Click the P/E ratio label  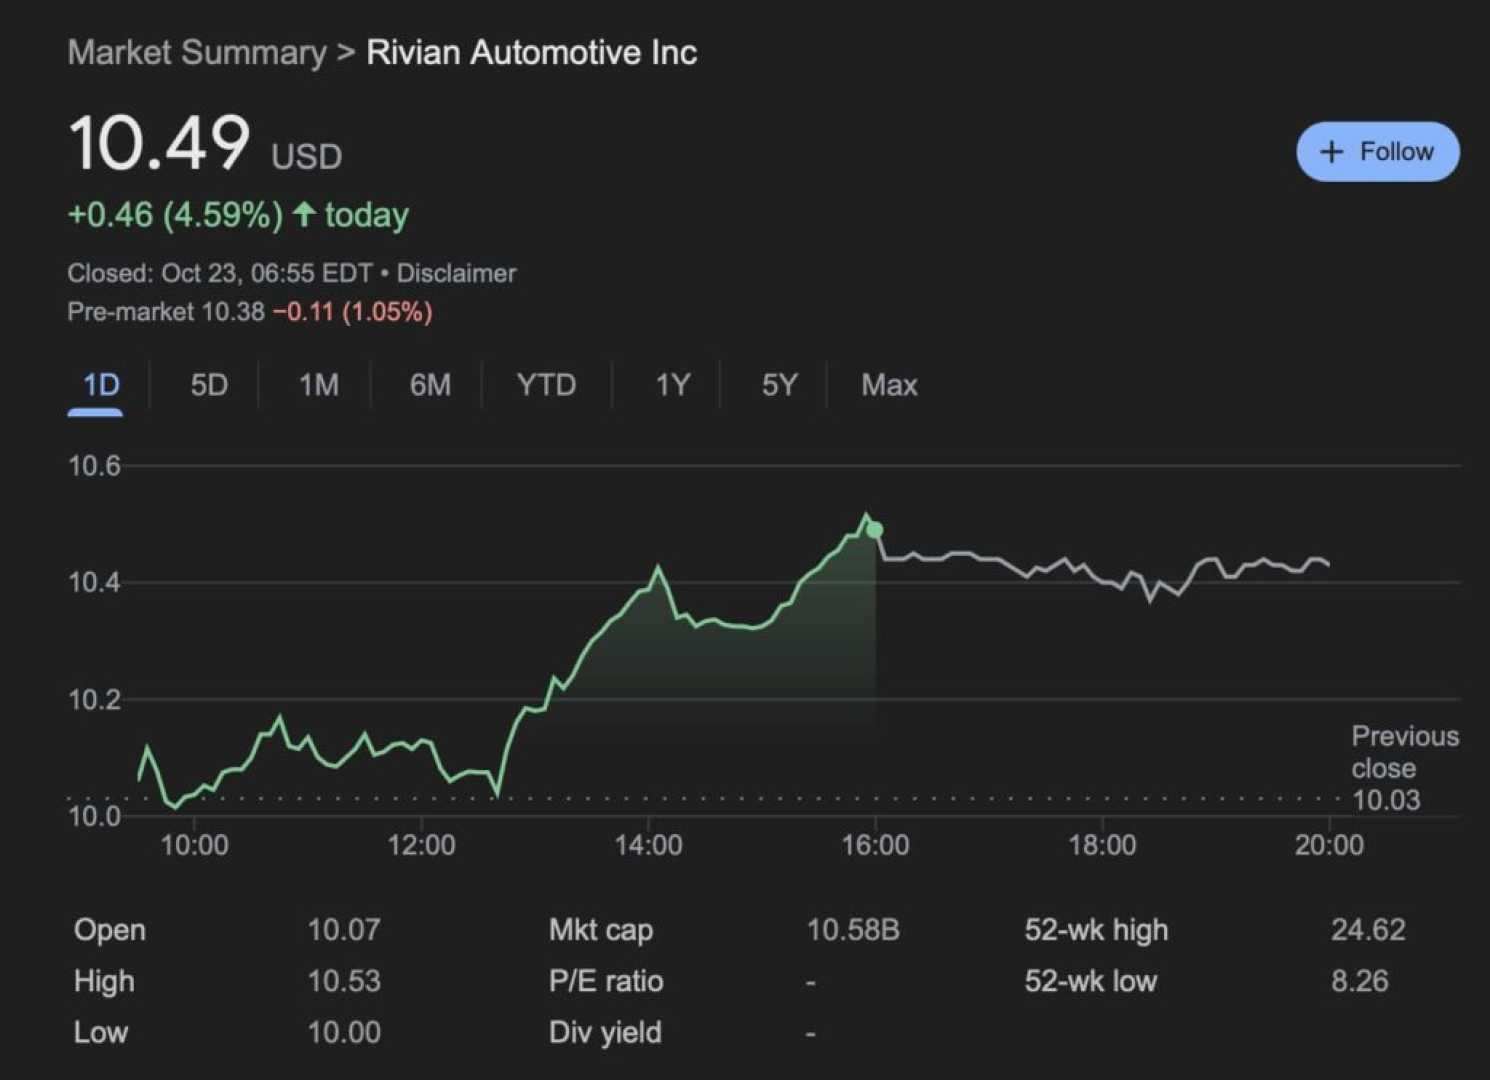click(x=606, y=981)
